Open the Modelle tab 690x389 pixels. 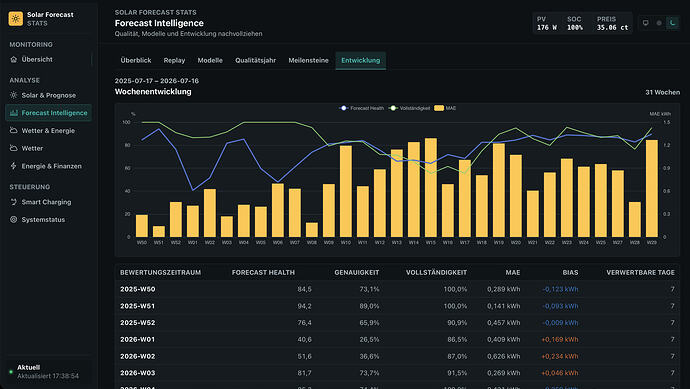(210, 60)
